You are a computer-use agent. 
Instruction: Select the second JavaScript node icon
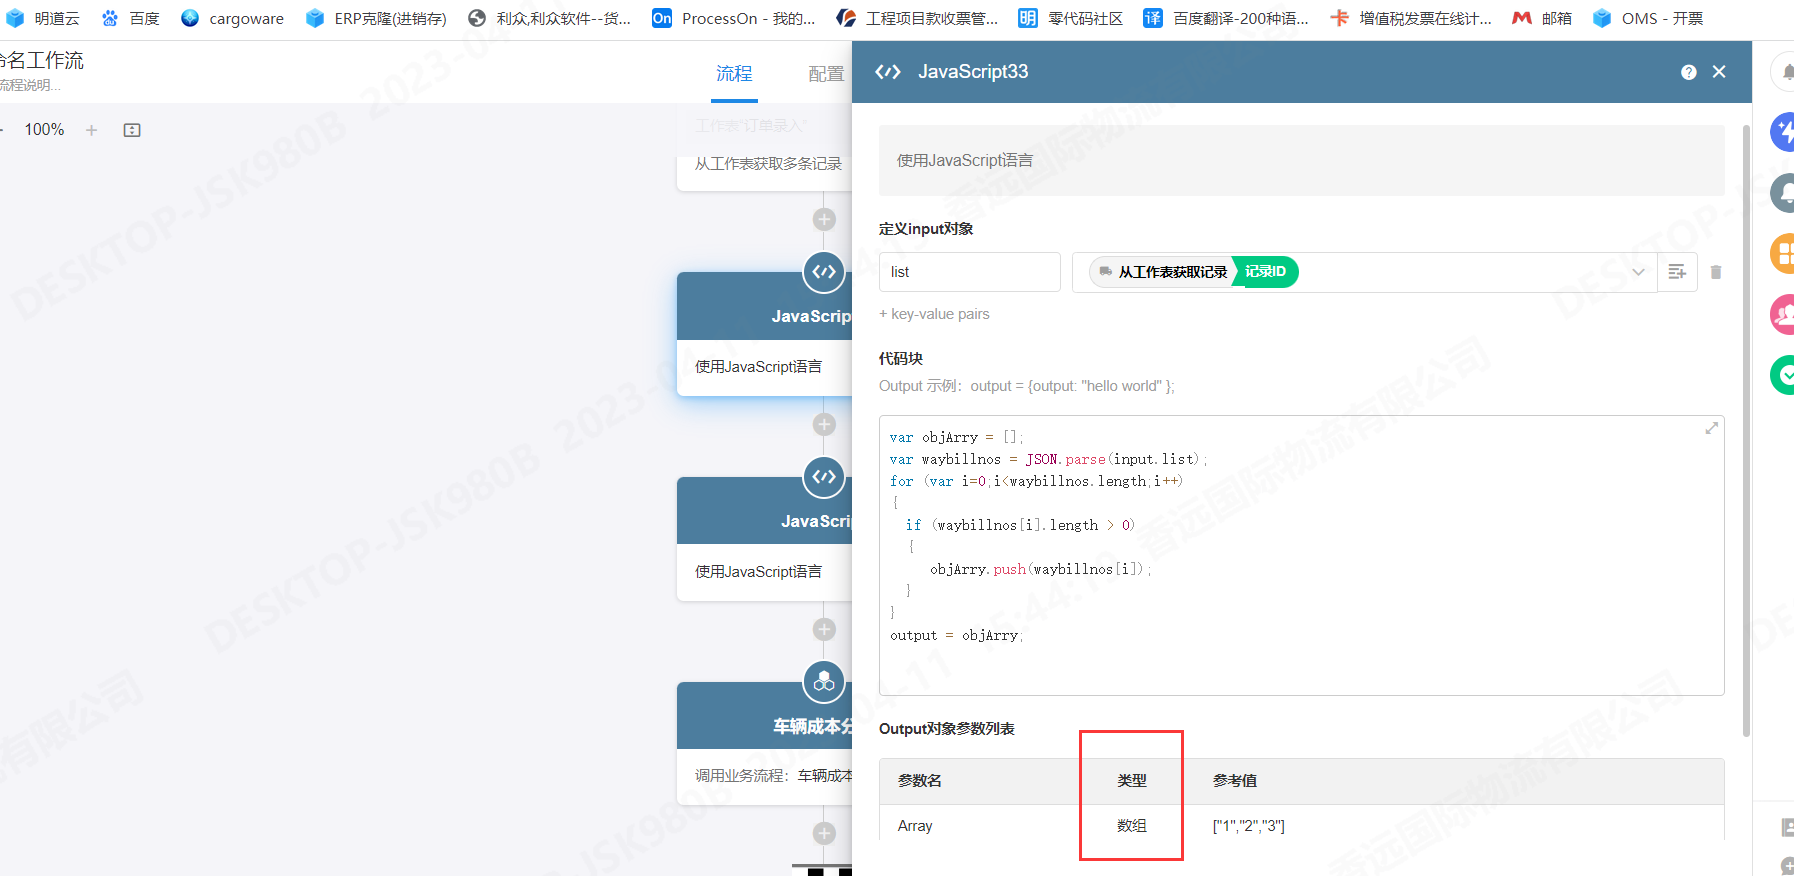[x=824, y=477]
